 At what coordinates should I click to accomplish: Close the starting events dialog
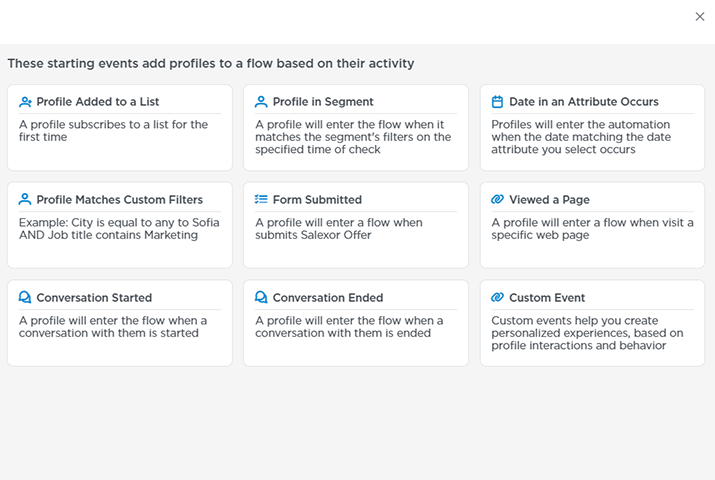(699, 16)
